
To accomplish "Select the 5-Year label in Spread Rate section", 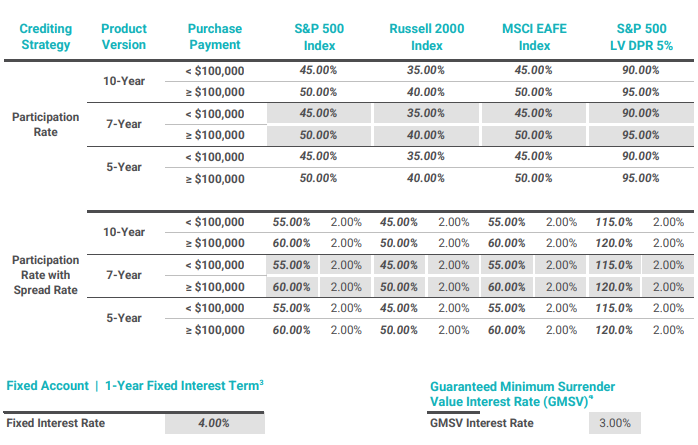I will 124,318.
